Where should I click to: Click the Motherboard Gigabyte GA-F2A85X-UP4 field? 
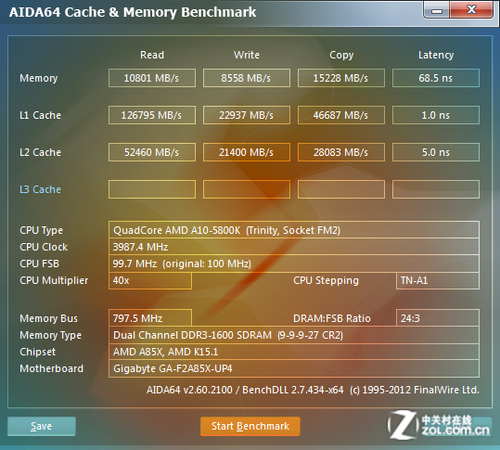[x=294, y=369]
